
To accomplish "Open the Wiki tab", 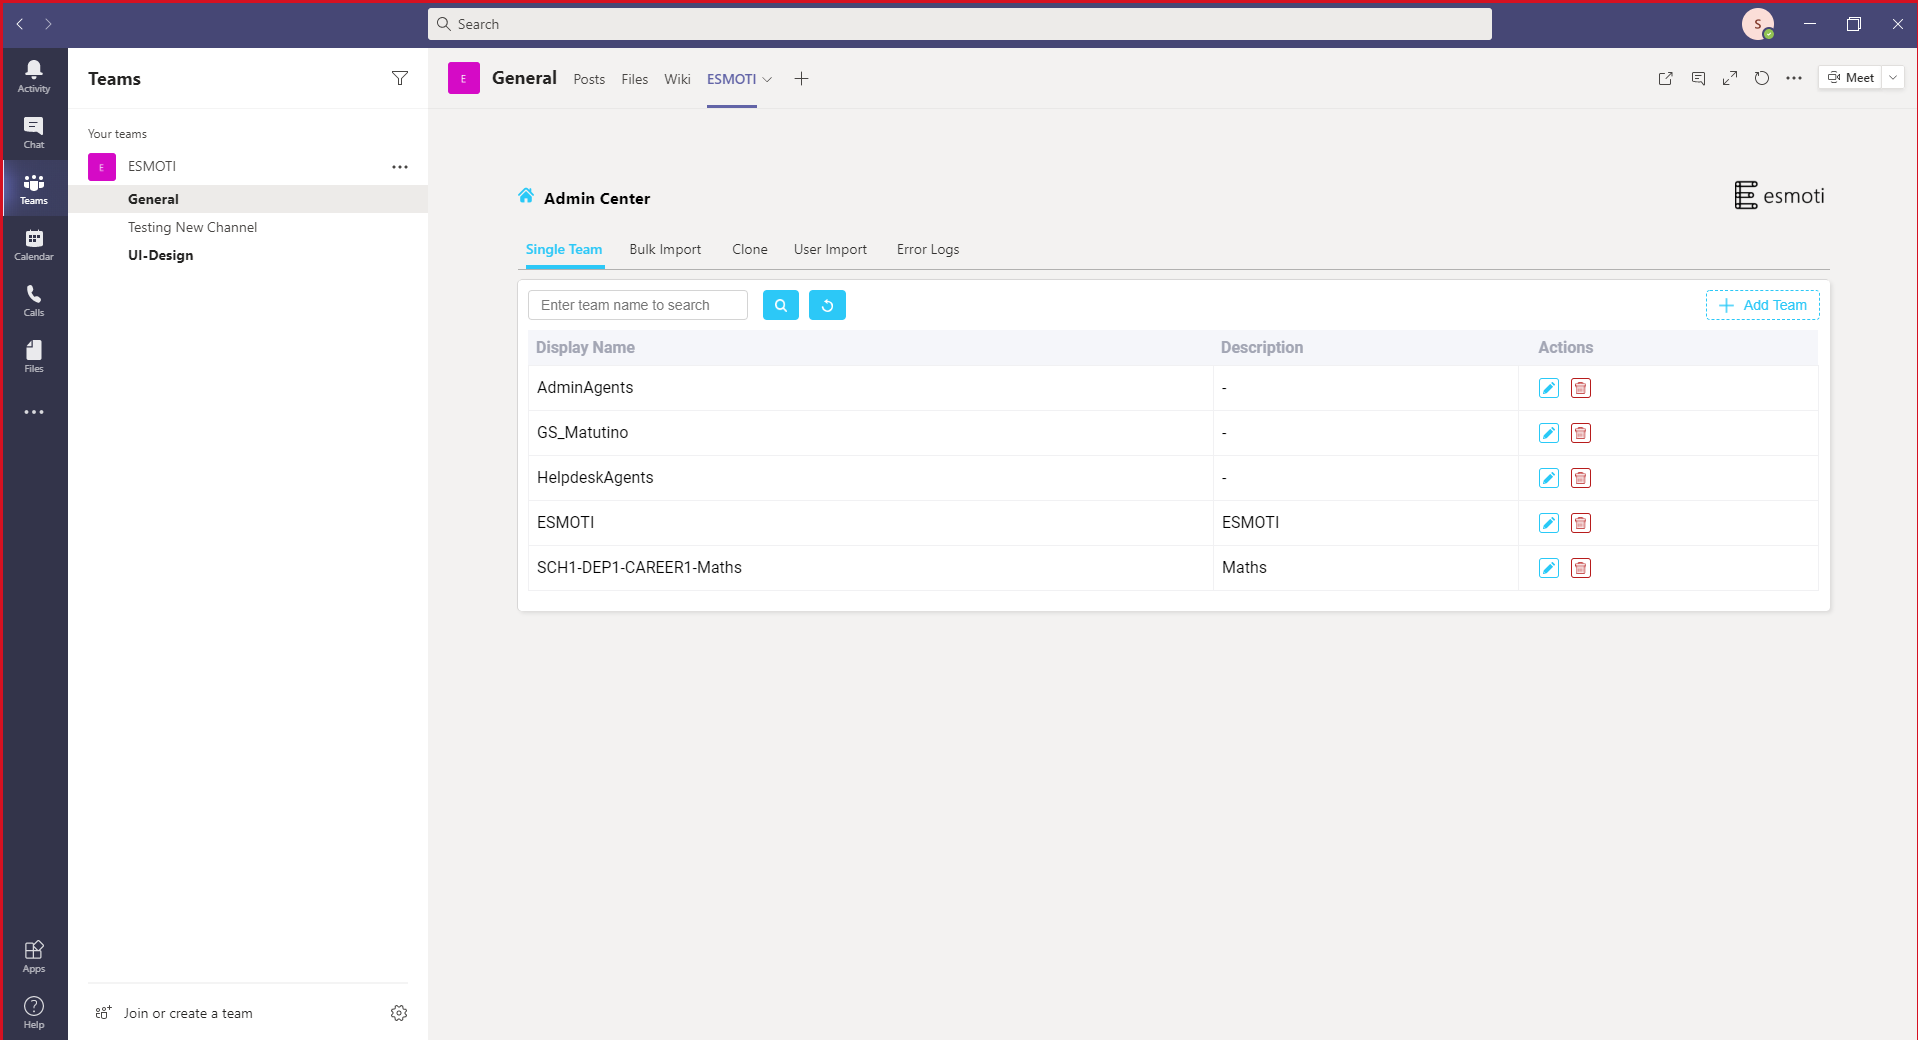I will [677, 79].
